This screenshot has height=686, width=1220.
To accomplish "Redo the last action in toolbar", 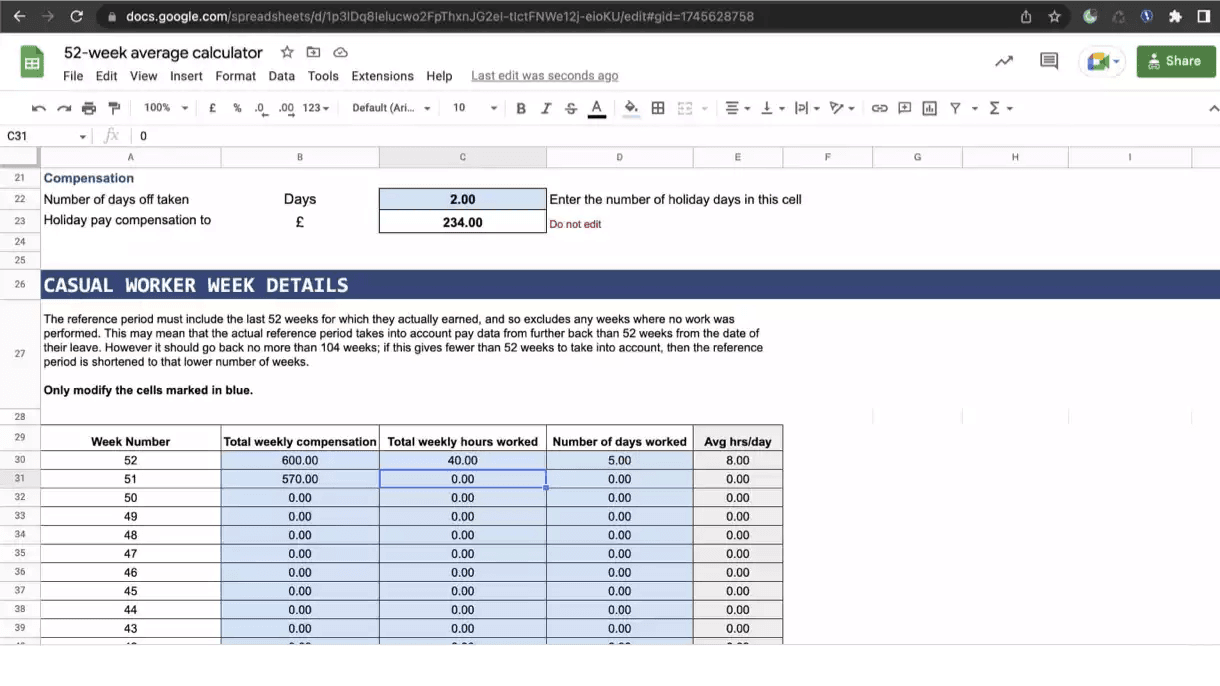I will click(64, 108).
